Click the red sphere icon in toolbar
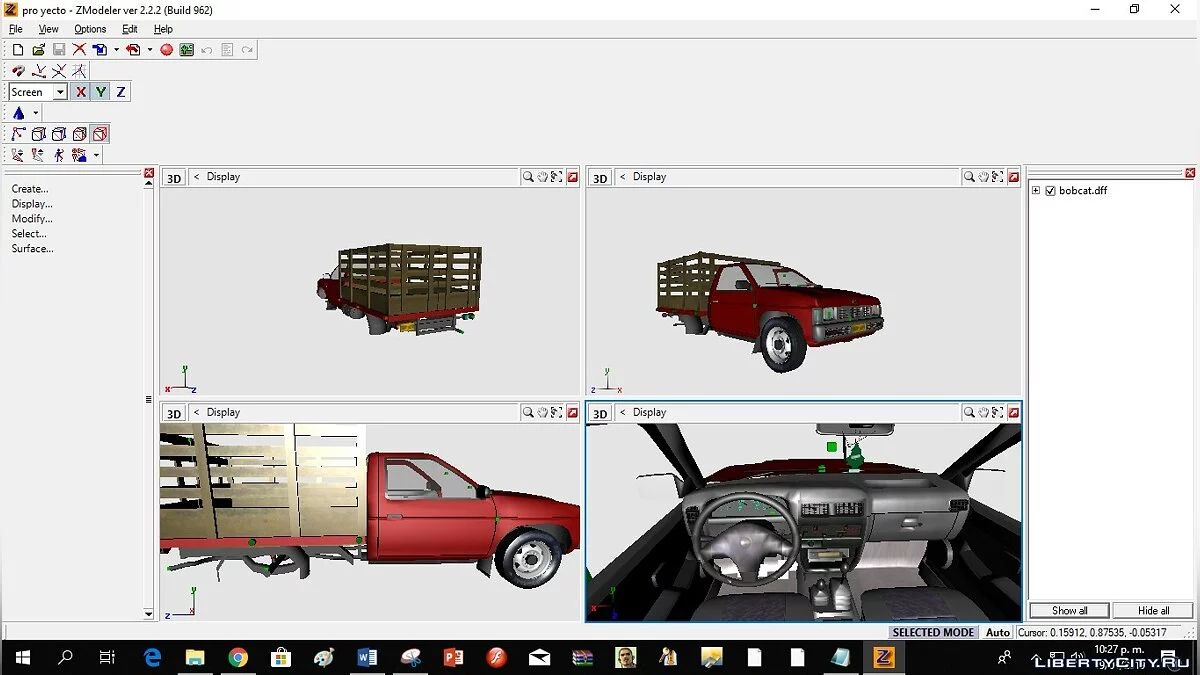The width and height of the screenshot is (1200, 675). 166,49
